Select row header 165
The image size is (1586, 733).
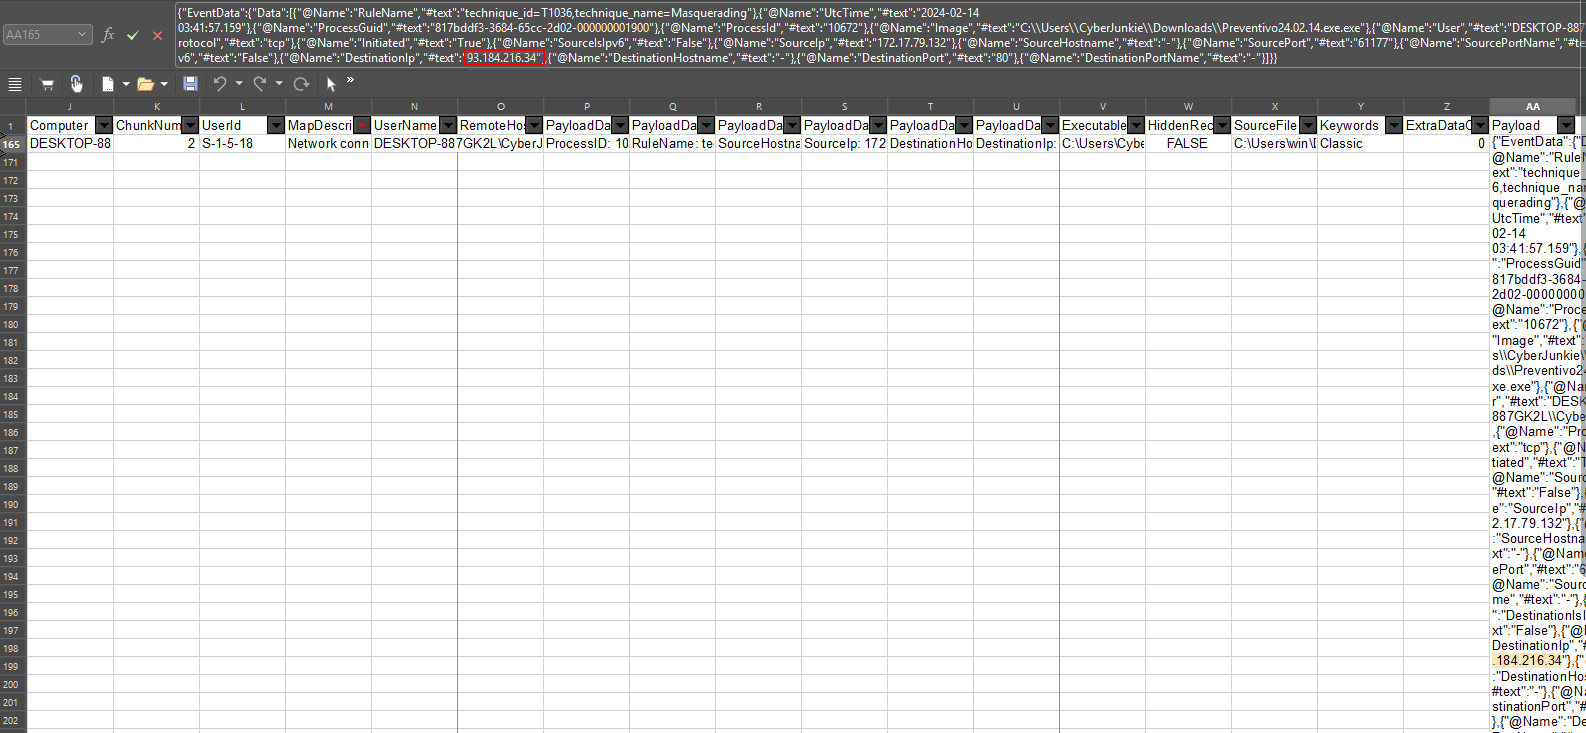[11, 144]
